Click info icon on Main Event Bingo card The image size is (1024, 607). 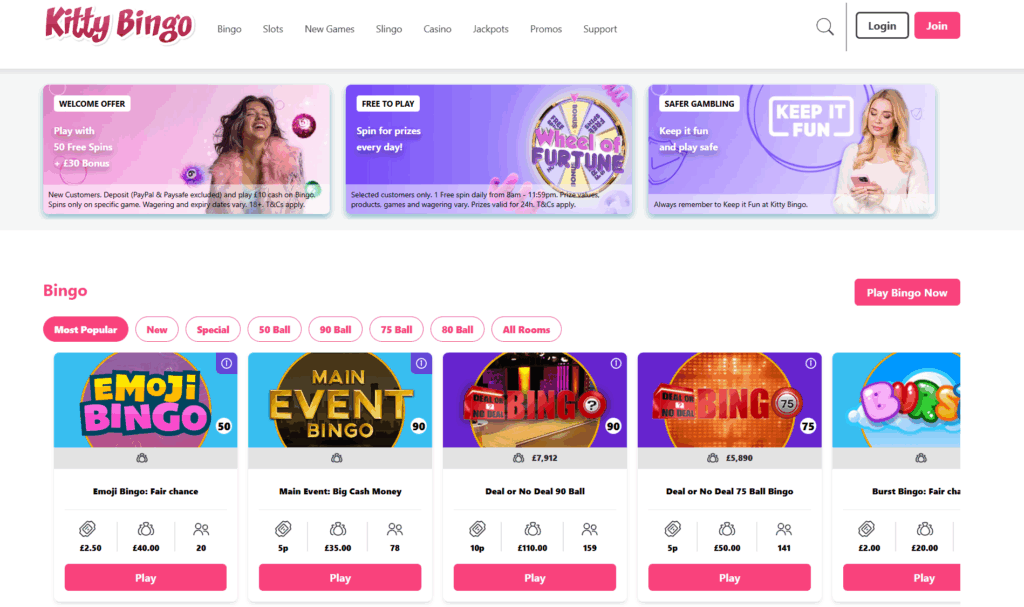[x=421, y=363]
